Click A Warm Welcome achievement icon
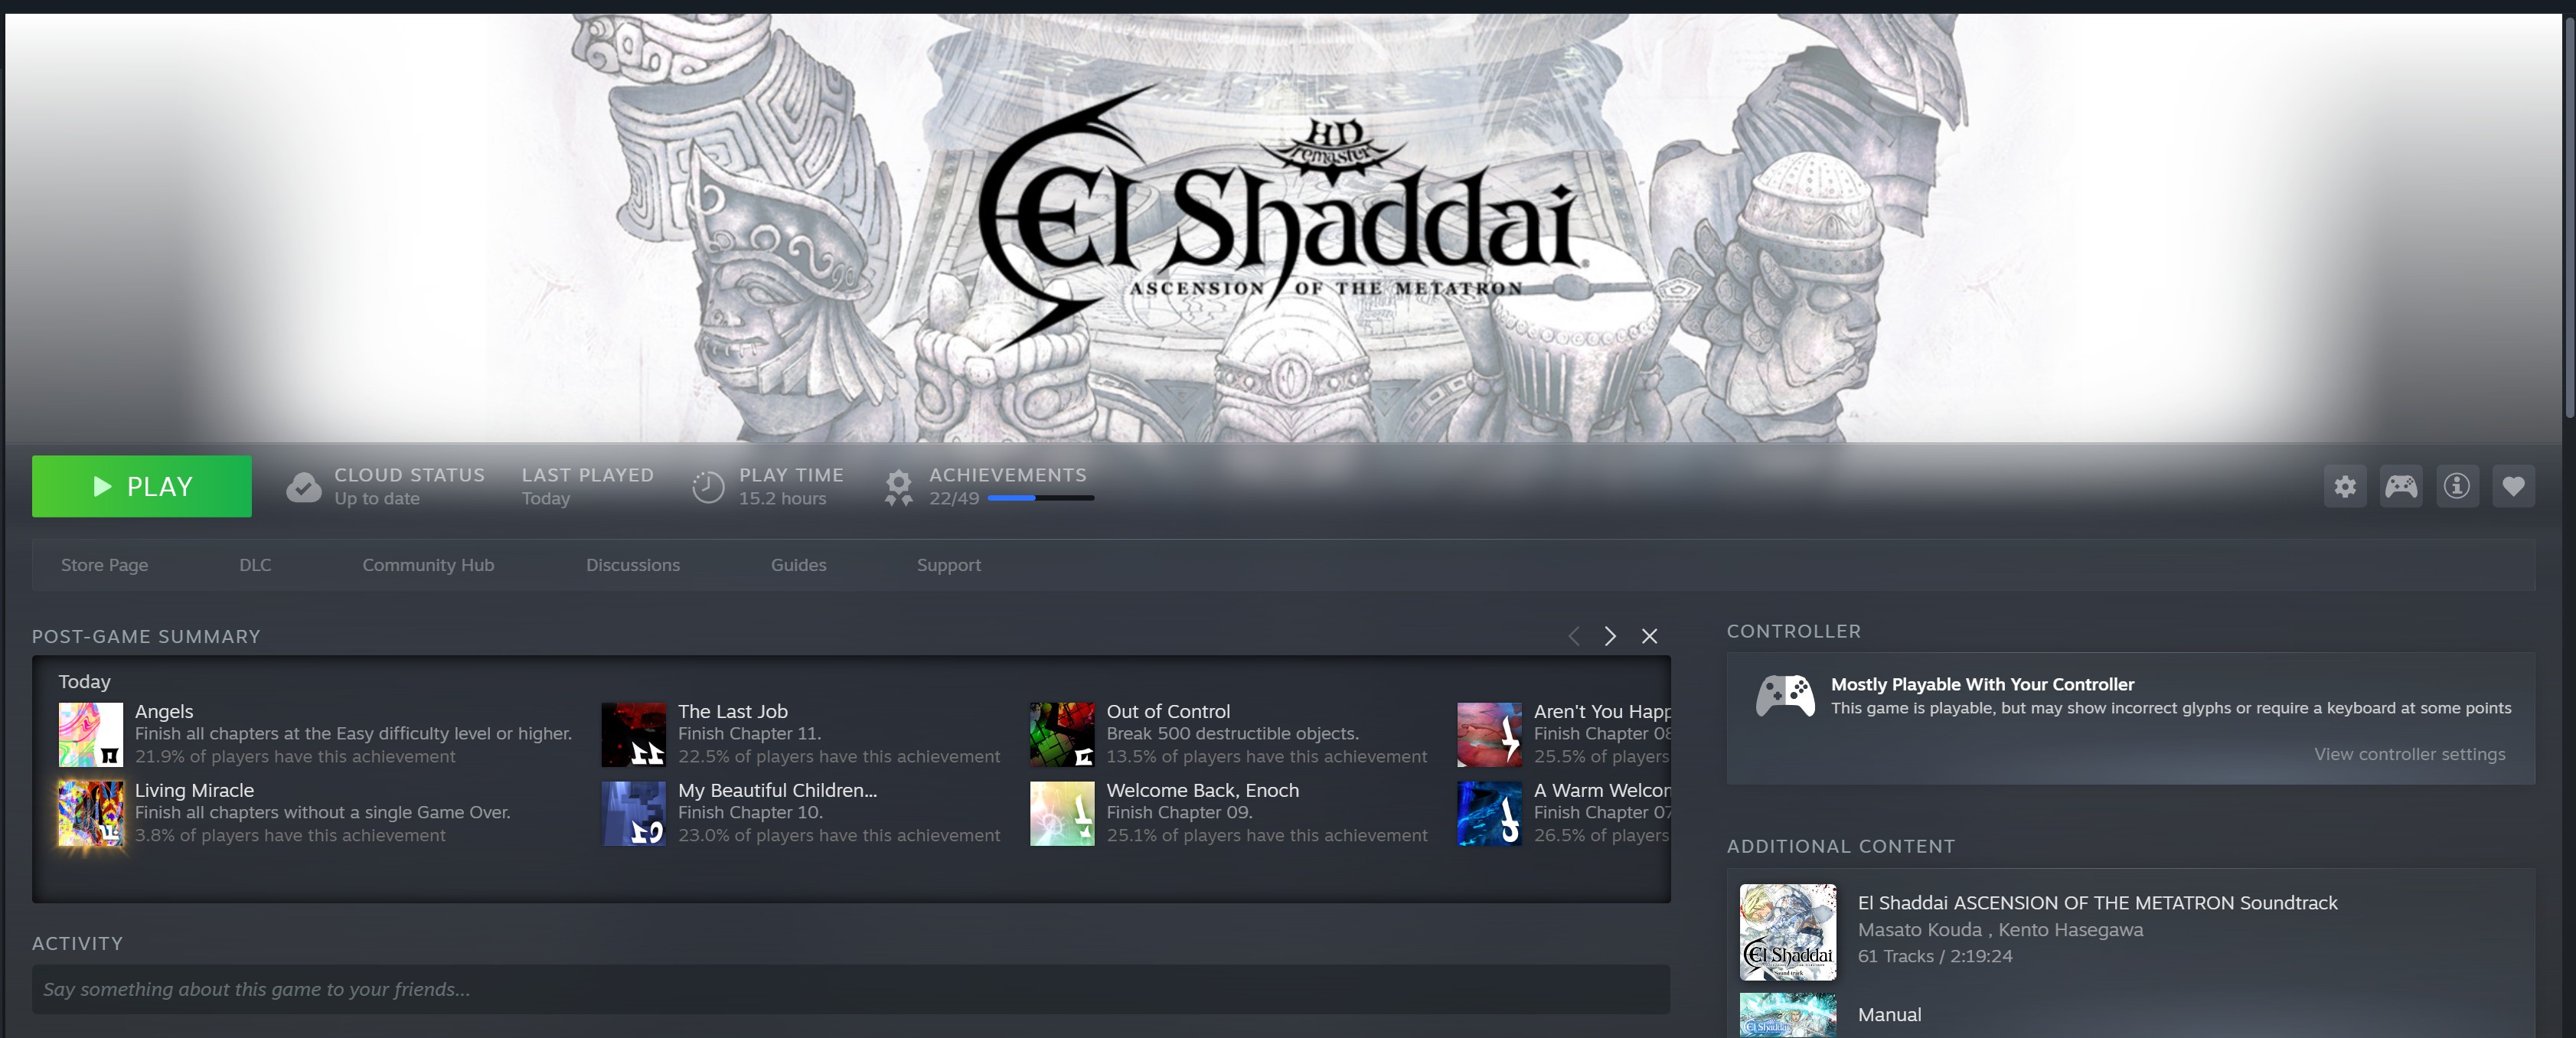The height and width of the screenshot is (1038, 2576). 1490,814
